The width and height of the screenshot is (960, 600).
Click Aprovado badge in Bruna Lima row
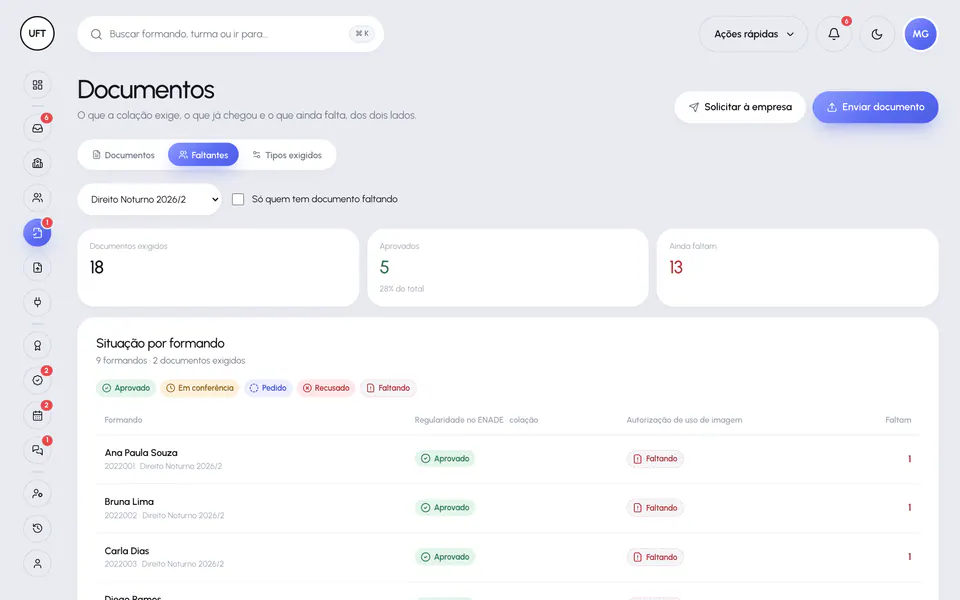(x=444, y=508)
